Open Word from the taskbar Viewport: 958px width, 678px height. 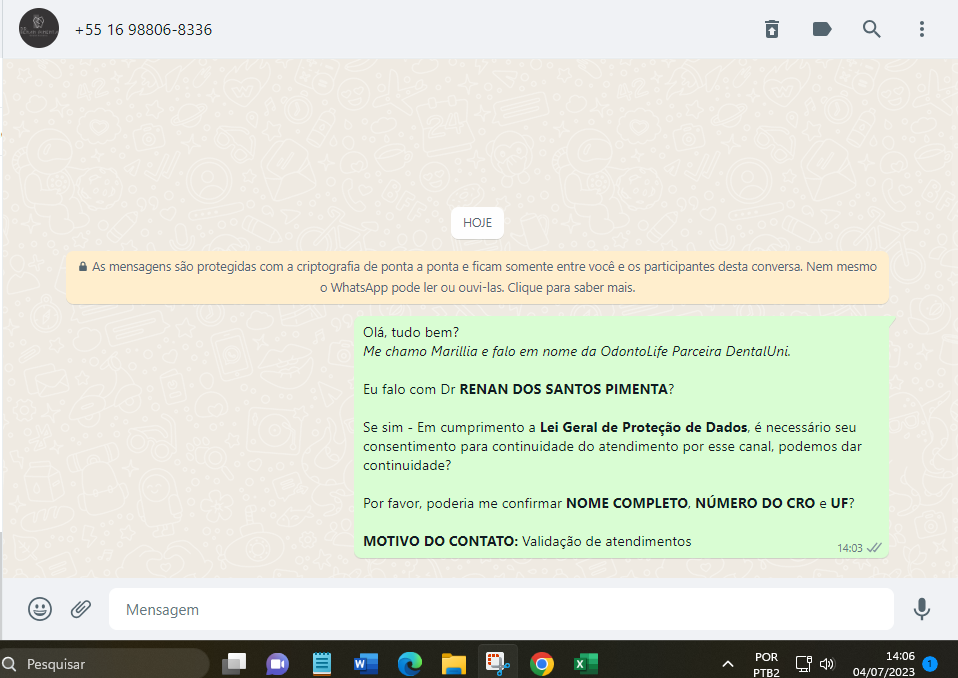365,663
